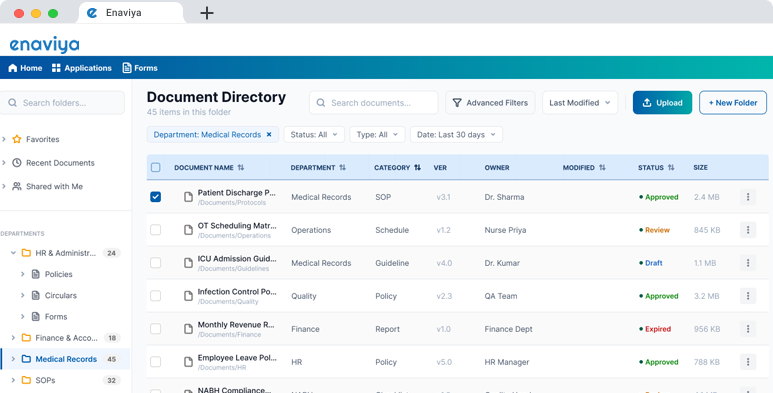
Task: Click the Upload button
Action: pos(662,103)
